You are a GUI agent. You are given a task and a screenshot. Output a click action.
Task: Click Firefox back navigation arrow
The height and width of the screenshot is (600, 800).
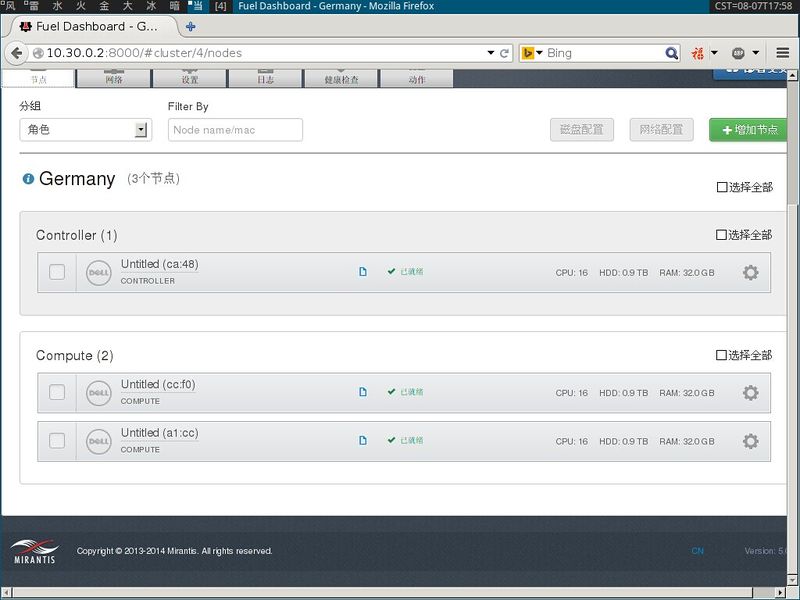tap(17, 53)
